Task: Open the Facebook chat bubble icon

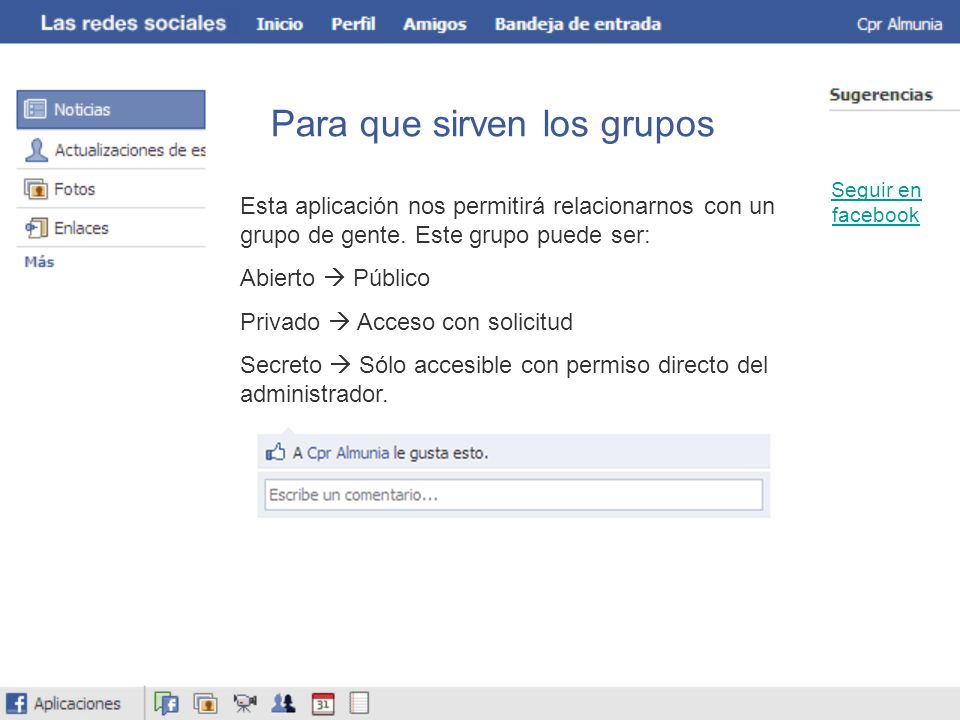Action: (166, 703)
